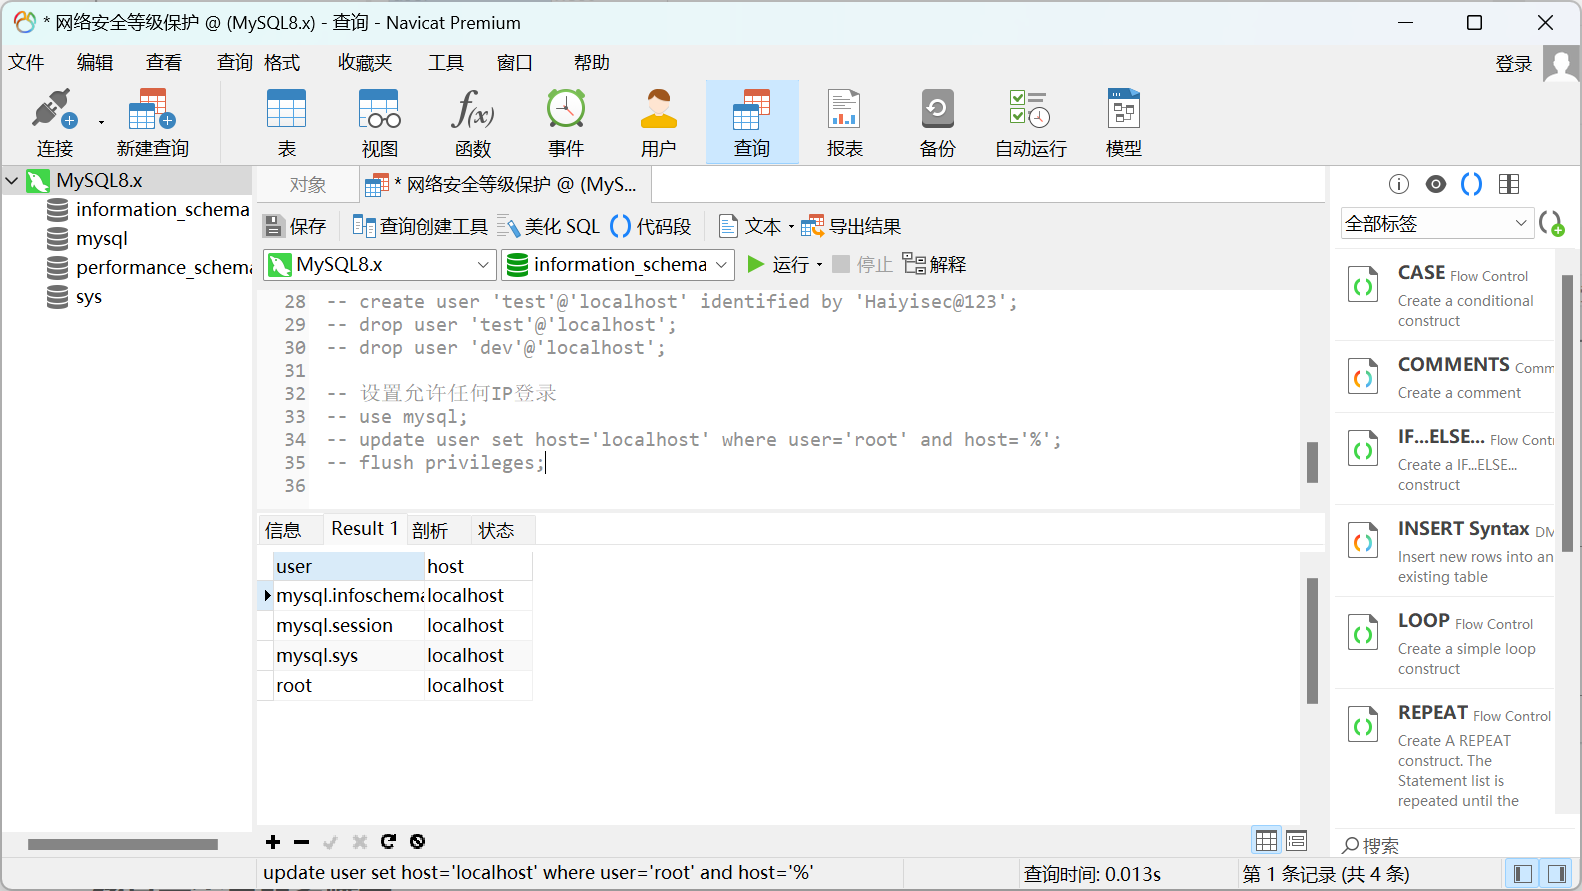This screenshot has width=1582, height=891.
Task: Click the 连接 connection icon
Action: point(54,122)
